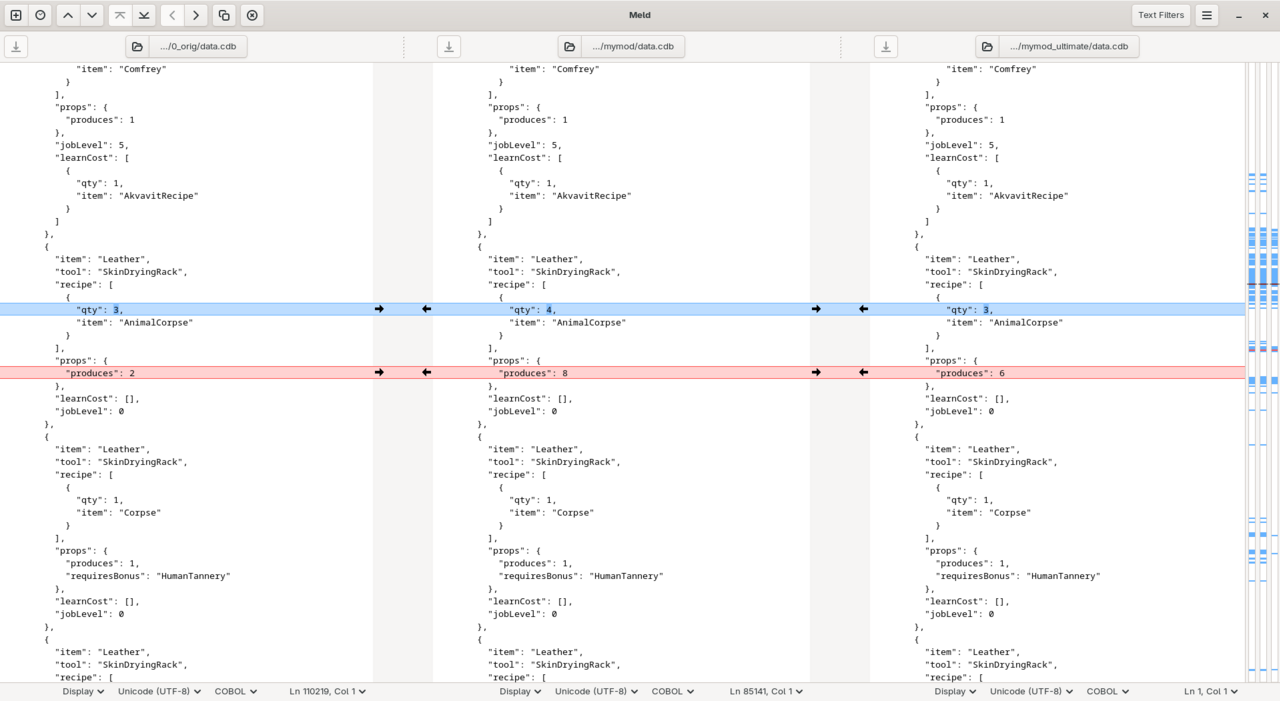Save the mymod_ultimate pane file
The width and height of the screenshot is (1280, 701).
pyautogui.click(x=885, y=47)
